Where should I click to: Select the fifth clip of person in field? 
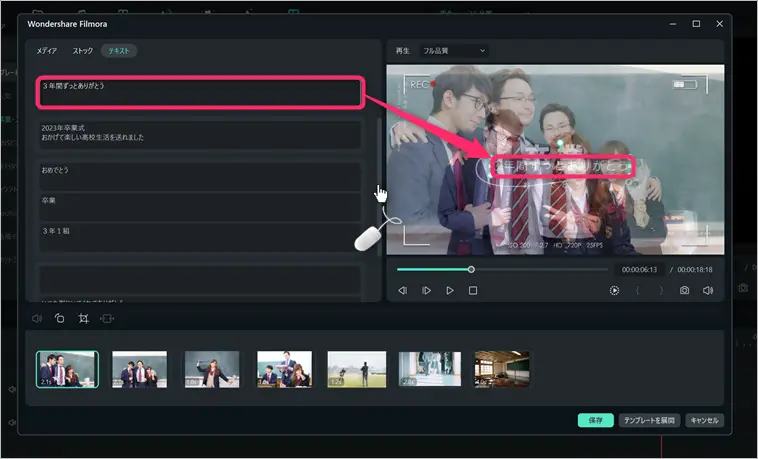click(357, 369)
